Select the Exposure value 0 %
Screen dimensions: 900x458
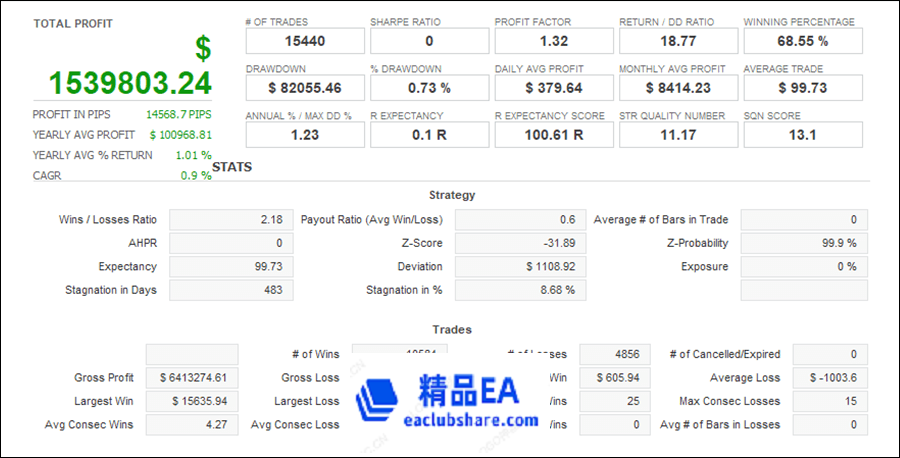coord(804,267)
